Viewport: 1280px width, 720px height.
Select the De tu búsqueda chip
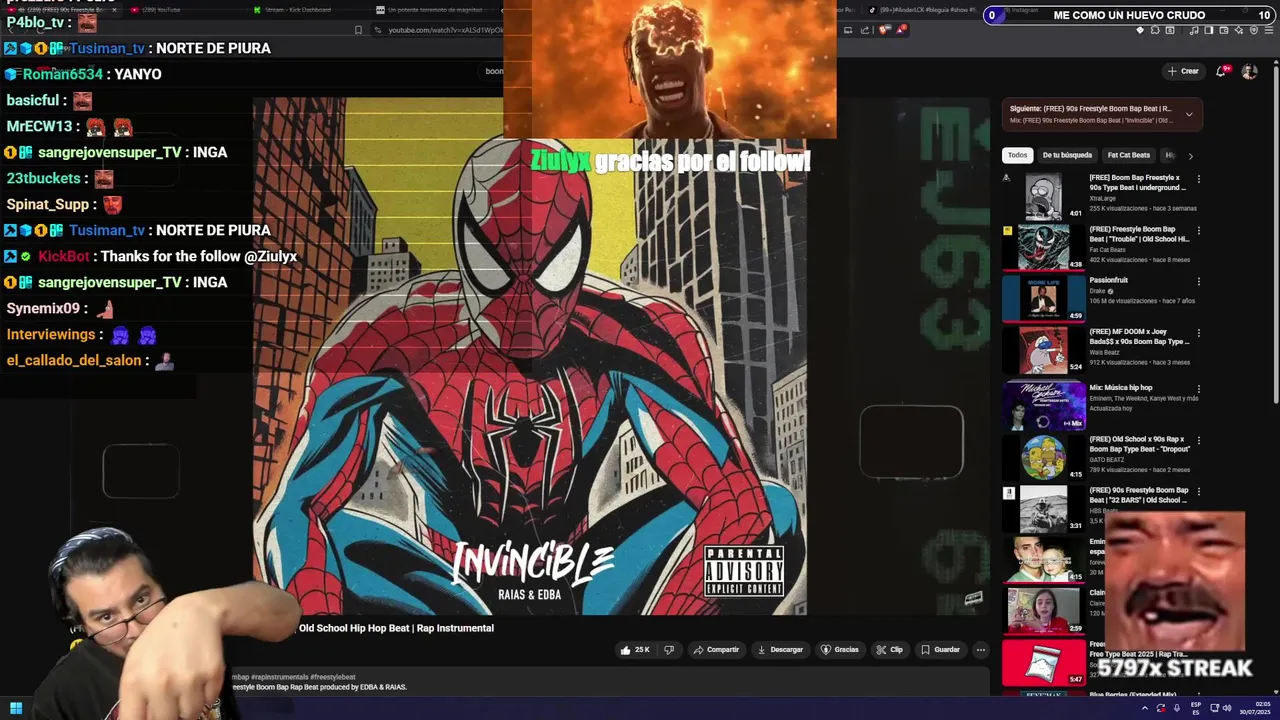click(x=1067, y=155)
